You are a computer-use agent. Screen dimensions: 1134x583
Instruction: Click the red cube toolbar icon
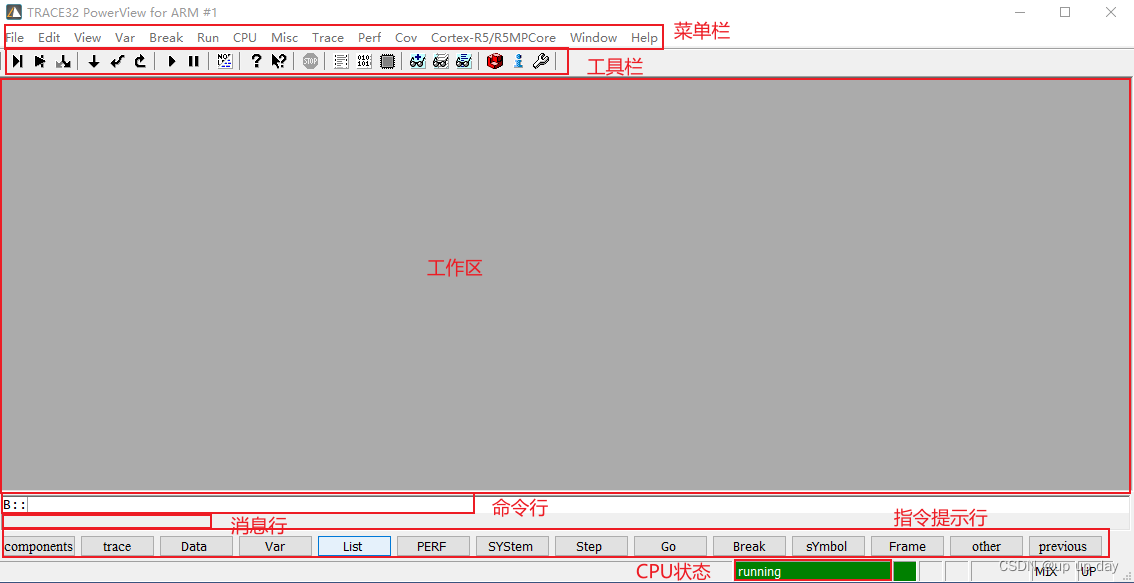coord(495,61)
